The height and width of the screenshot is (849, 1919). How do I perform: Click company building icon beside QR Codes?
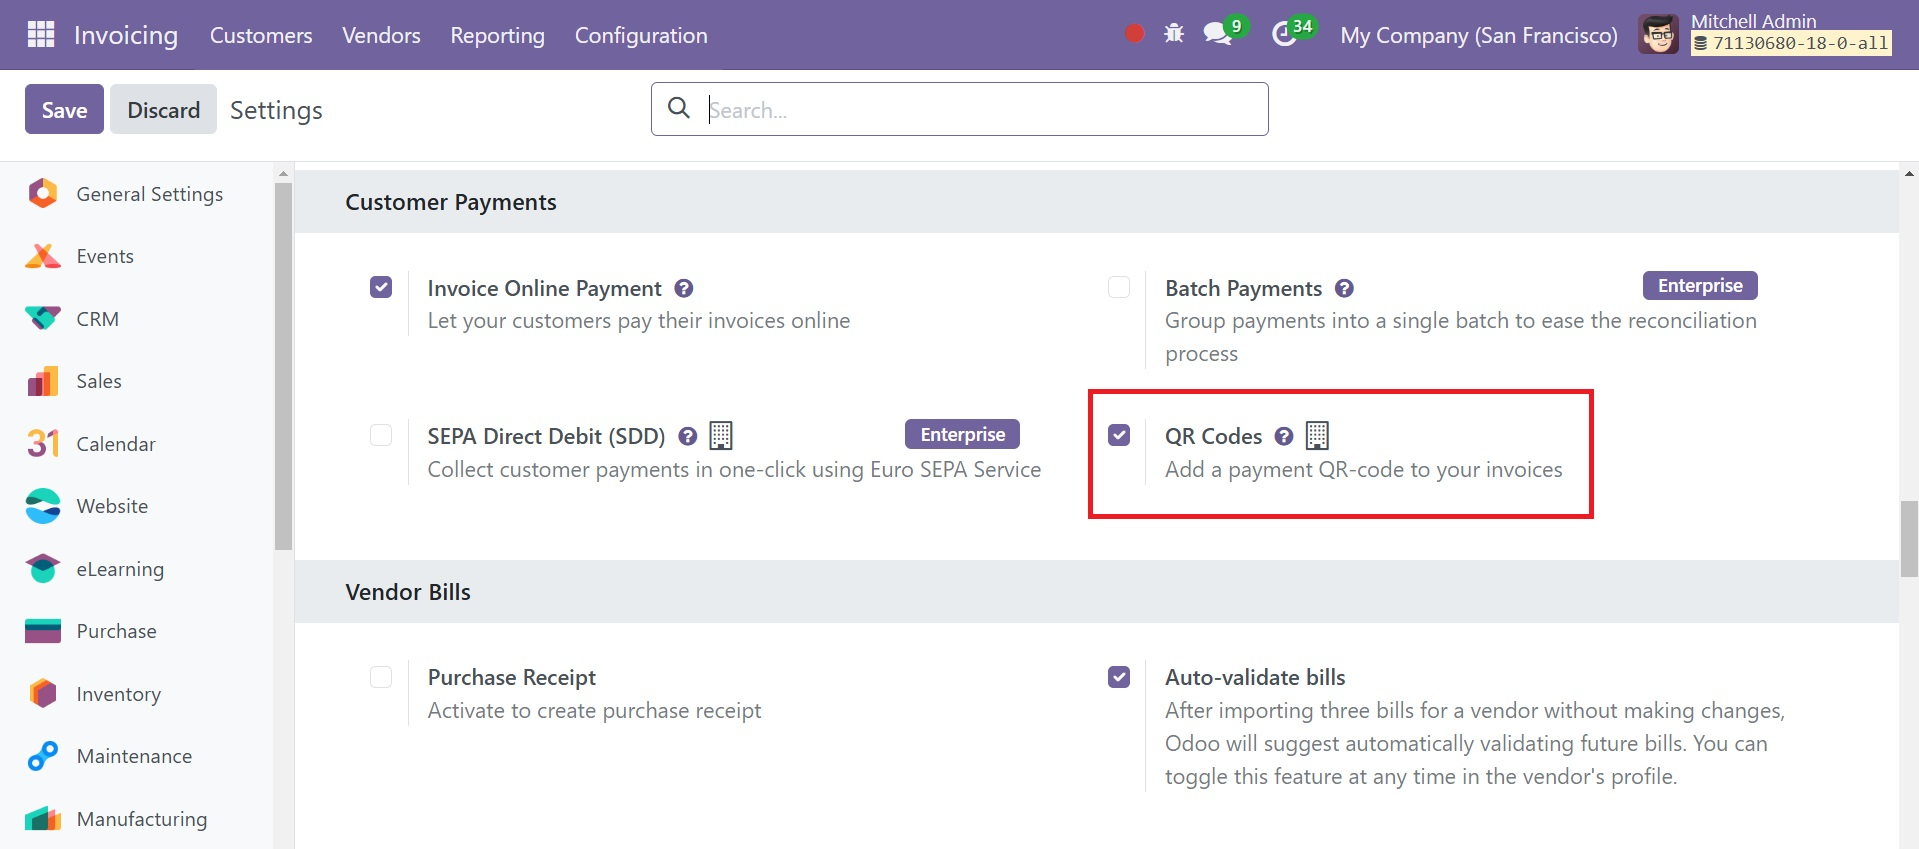1317,435
